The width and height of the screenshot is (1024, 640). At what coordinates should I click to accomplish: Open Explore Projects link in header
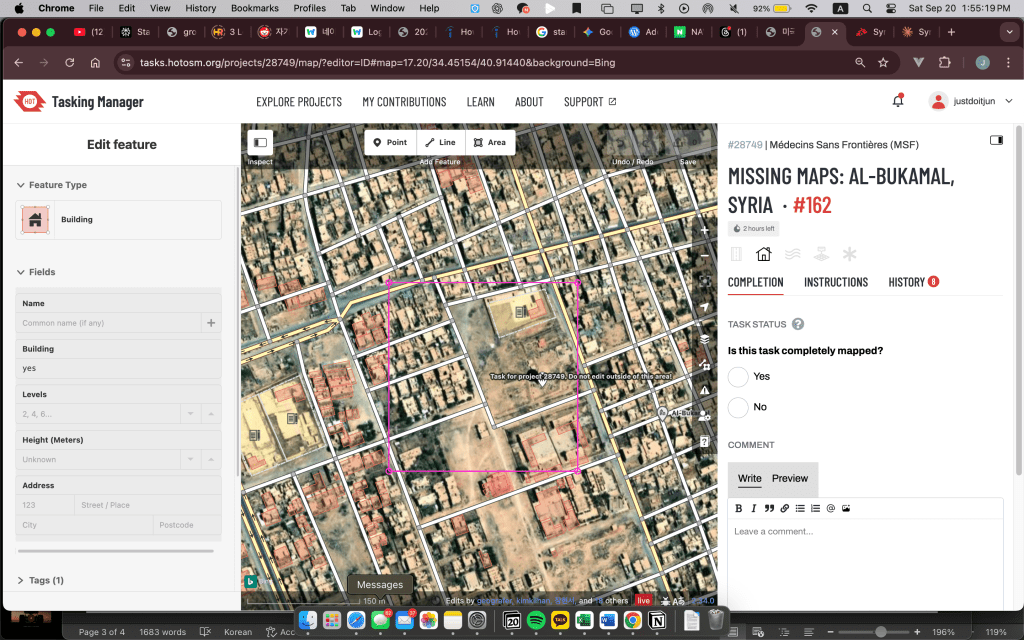pos(299,102)
